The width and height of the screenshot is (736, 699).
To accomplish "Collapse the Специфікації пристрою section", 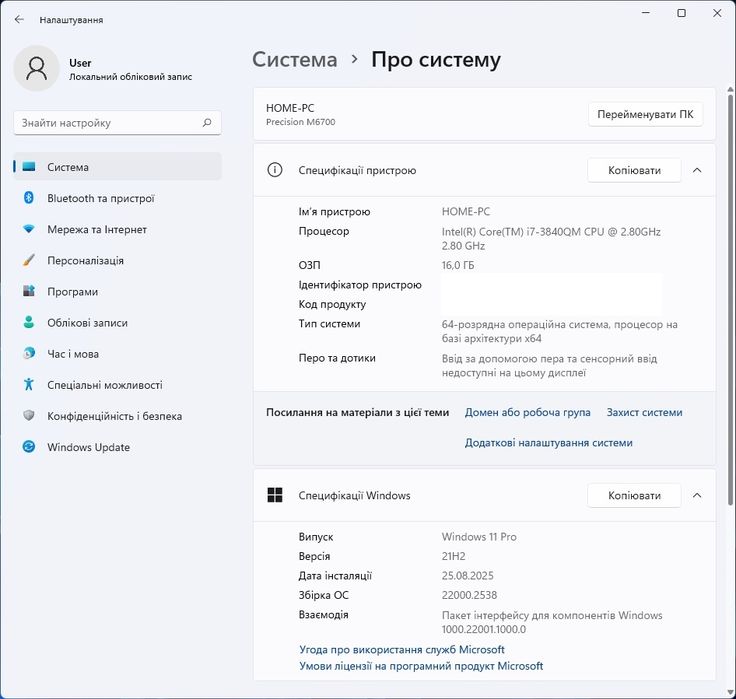I will (697, 170).
